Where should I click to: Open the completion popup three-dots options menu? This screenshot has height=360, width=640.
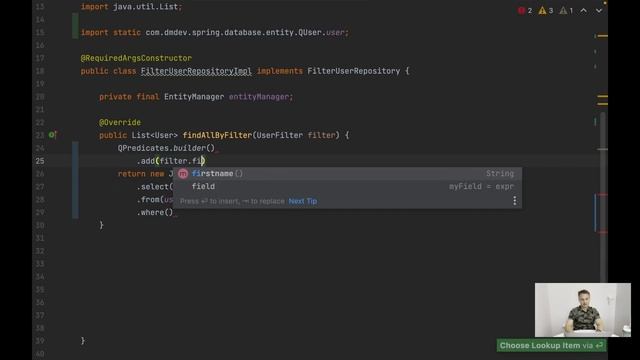pos(514,200)
